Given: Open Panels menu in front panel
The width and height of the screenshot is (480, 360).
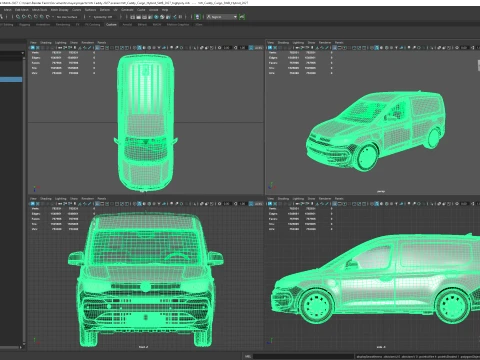Looking at the screenshot, I should tap(102, 199).
